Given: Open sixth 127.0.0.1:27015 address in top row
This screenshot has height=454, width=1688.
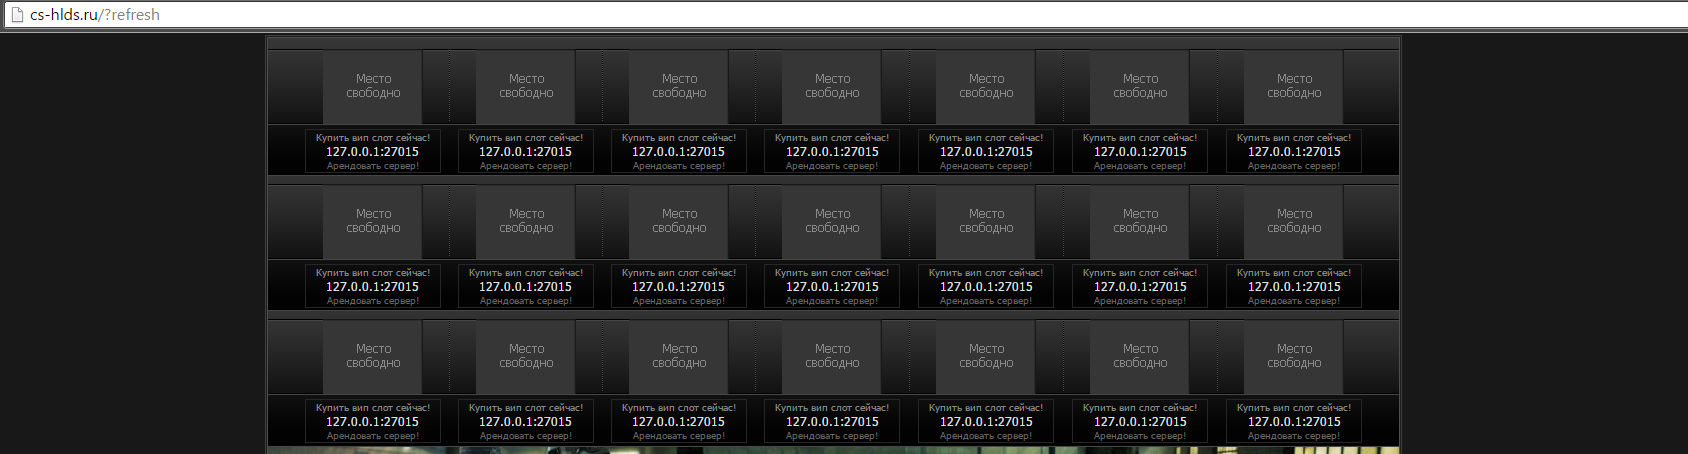Looking at the screenshot, I should tap(1140, 152).
